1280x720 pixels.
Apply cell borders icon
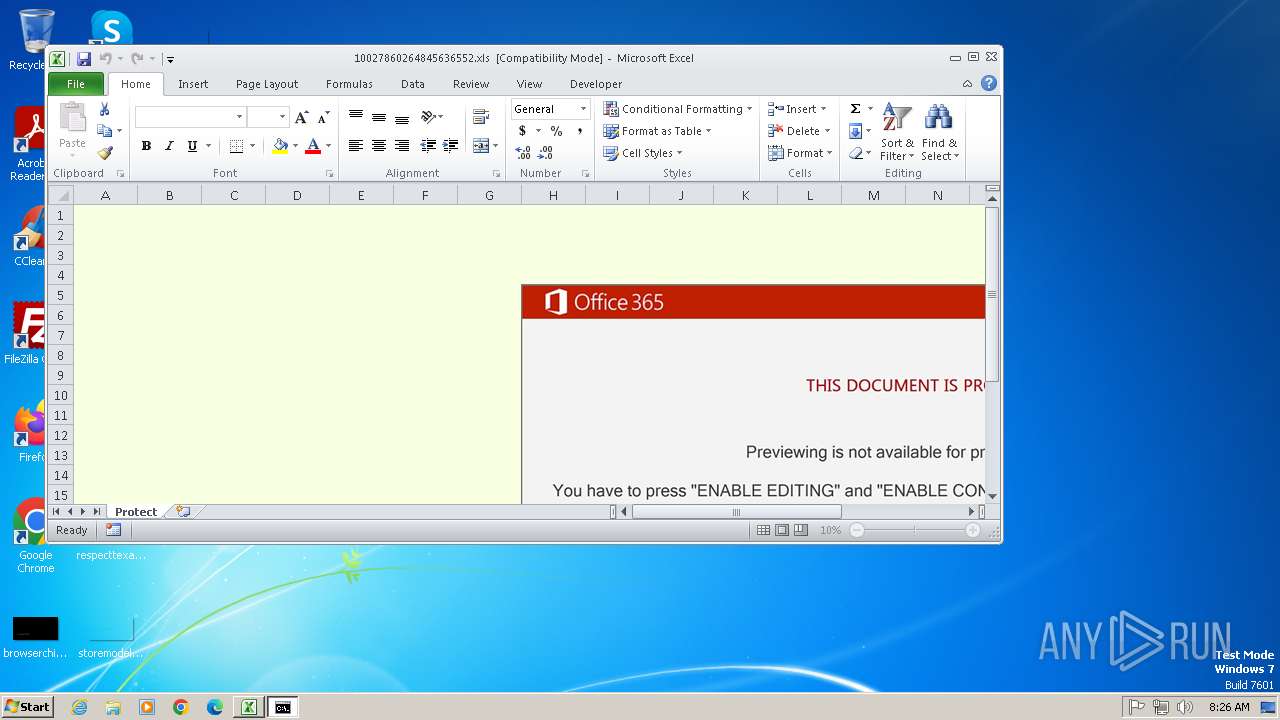tap(236, 146)
